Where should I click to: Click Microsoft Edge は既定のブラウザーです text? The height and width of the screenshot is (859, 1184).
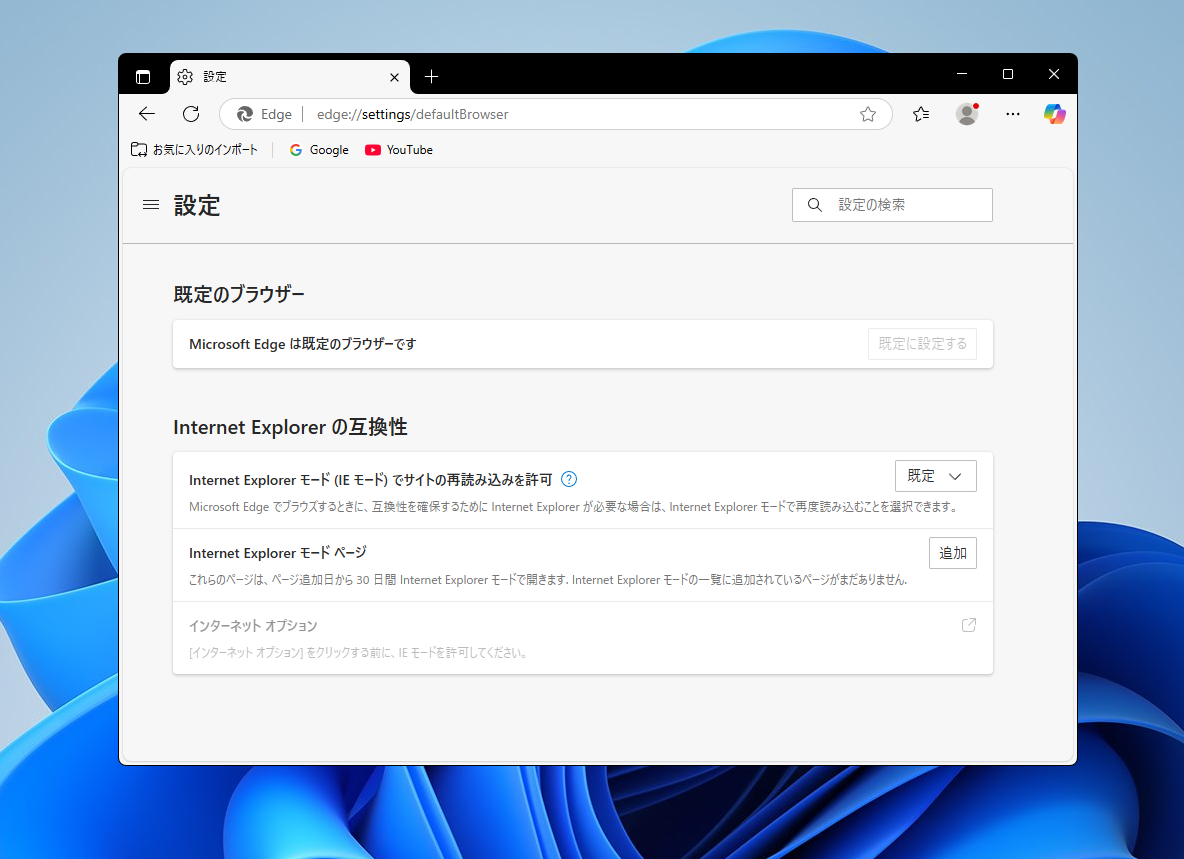pyautogui.click(x=302, y=344)
